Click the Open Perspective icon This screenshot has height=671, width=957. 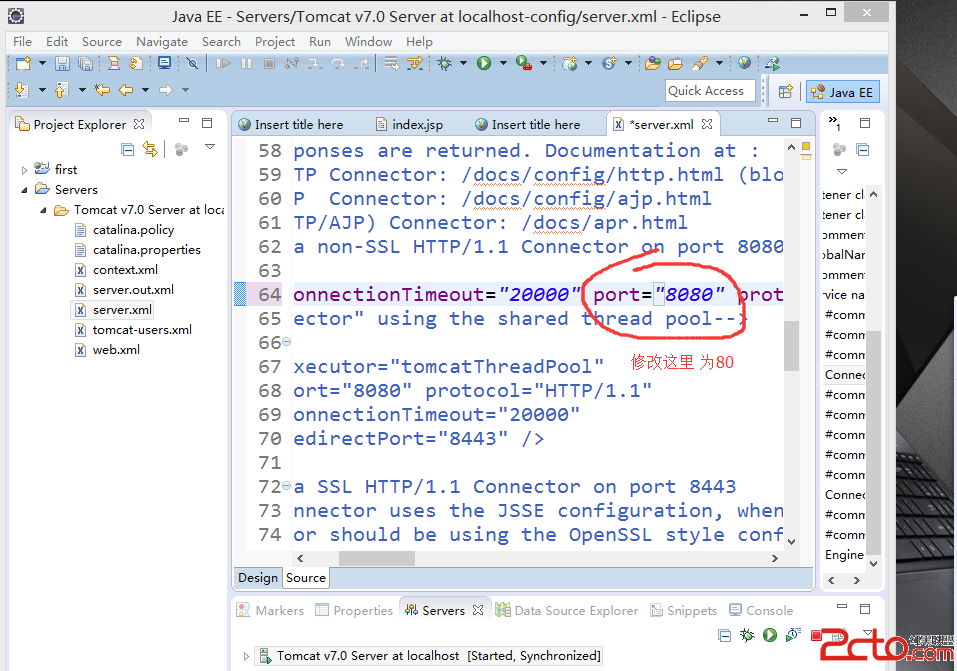point(785,92)
